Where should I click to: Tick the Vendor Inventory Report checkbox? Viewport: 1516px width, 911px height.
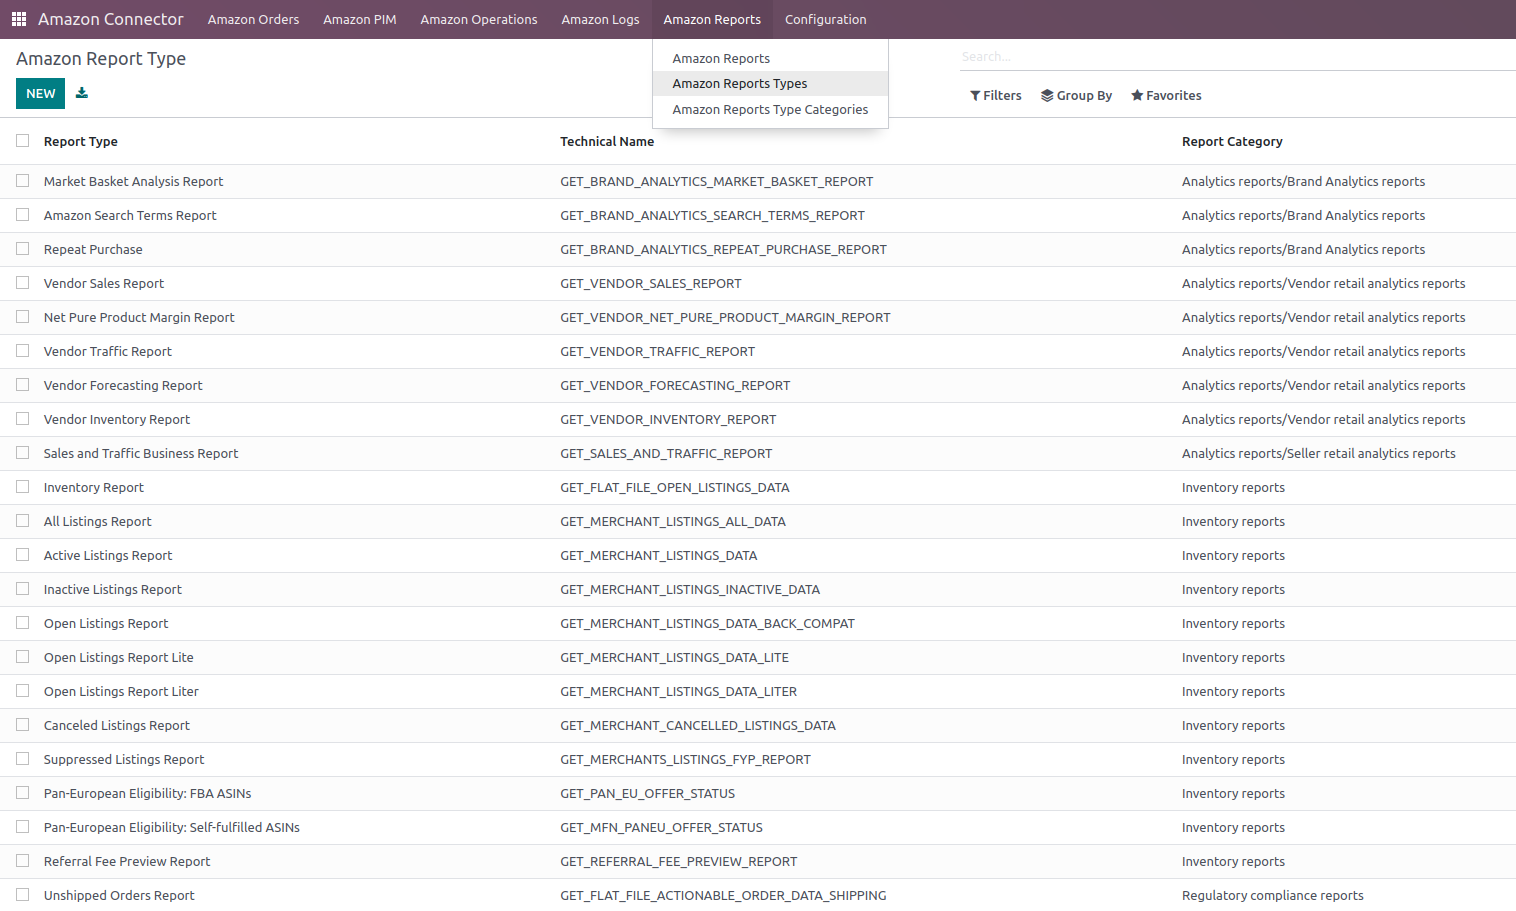(x=23, y=419)
